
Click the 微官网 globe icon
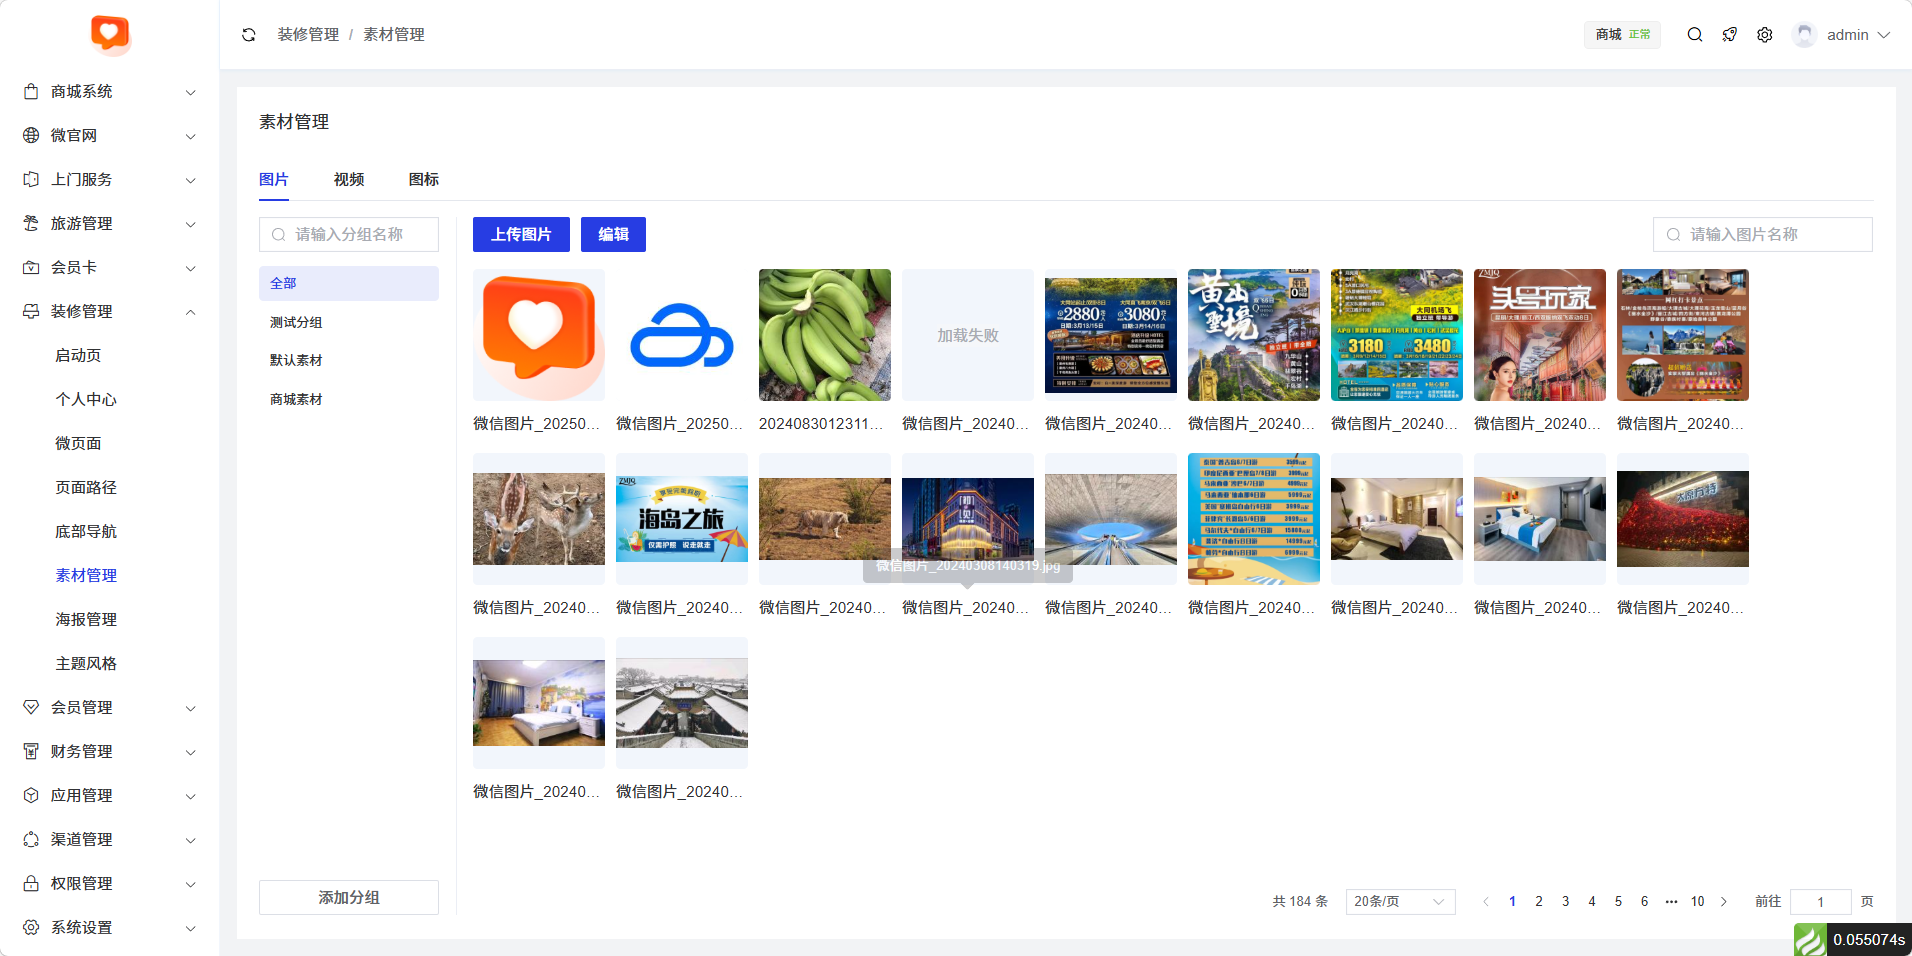click(31, 135)
